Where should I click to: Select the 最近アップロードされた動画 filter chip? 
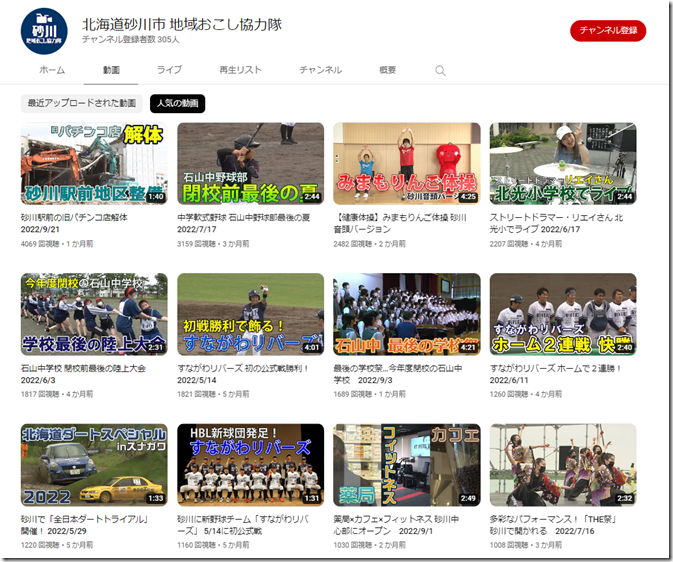click(x=82, y=103)
